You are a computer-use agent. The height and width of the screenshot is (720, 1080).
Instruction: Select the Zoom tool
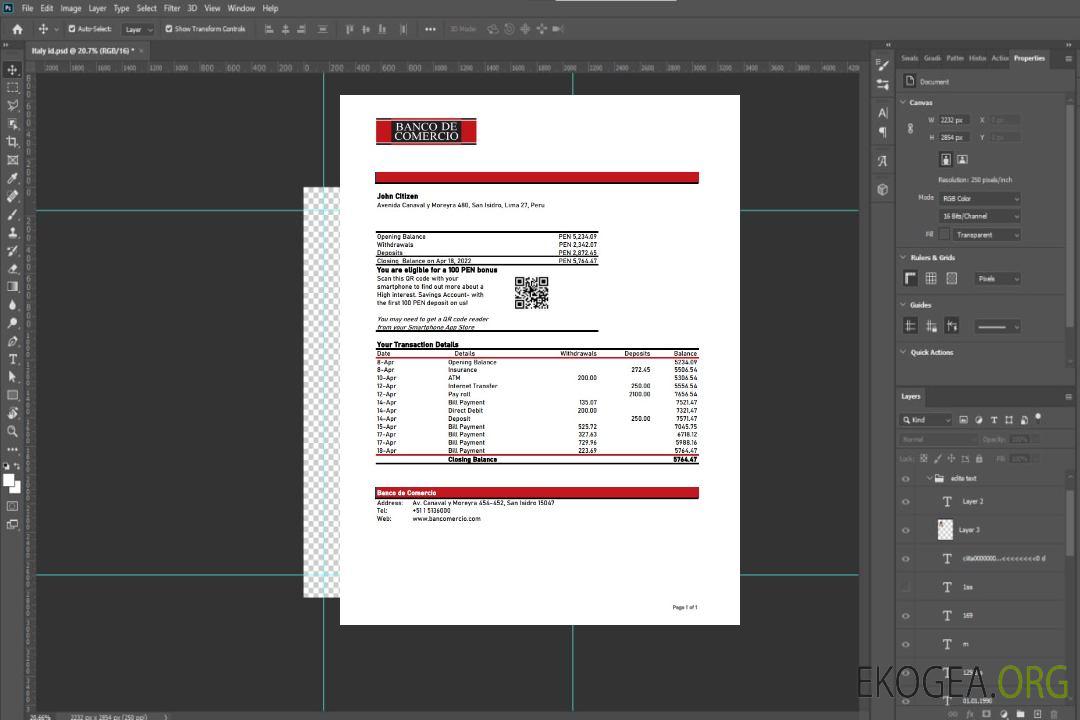13,431
